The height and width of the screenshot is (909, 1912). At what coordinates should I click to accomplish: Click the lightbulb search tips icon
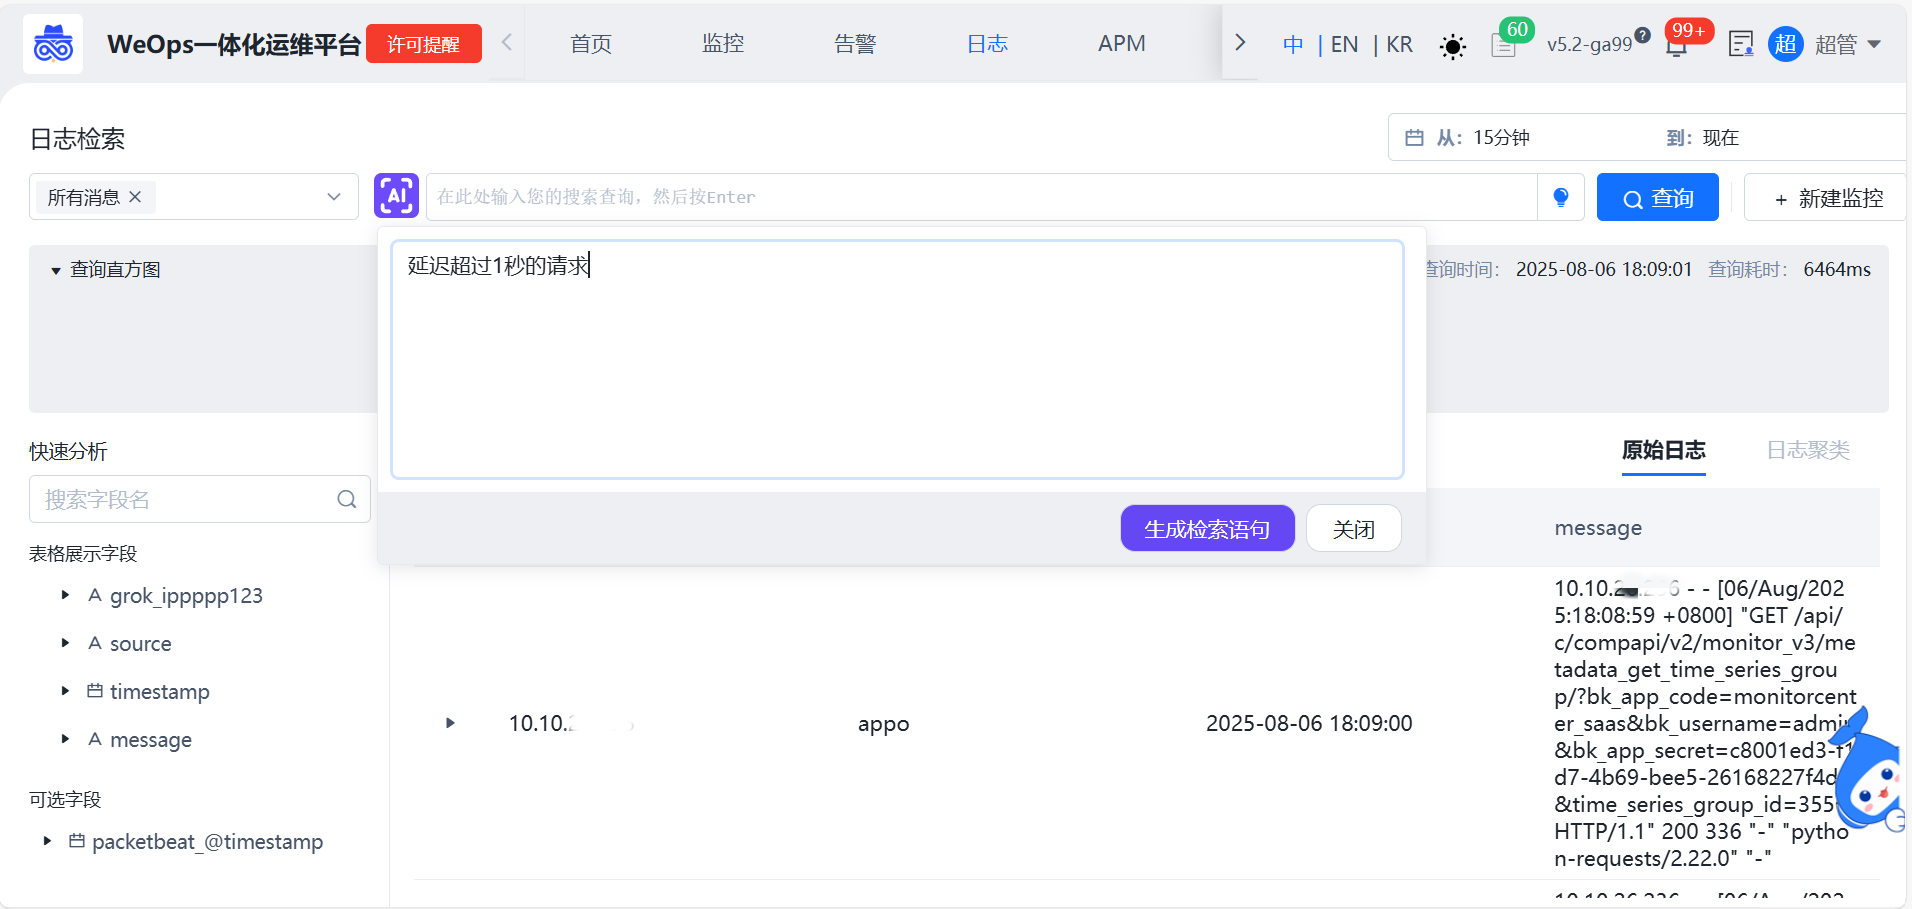[x=1560, y=198]
